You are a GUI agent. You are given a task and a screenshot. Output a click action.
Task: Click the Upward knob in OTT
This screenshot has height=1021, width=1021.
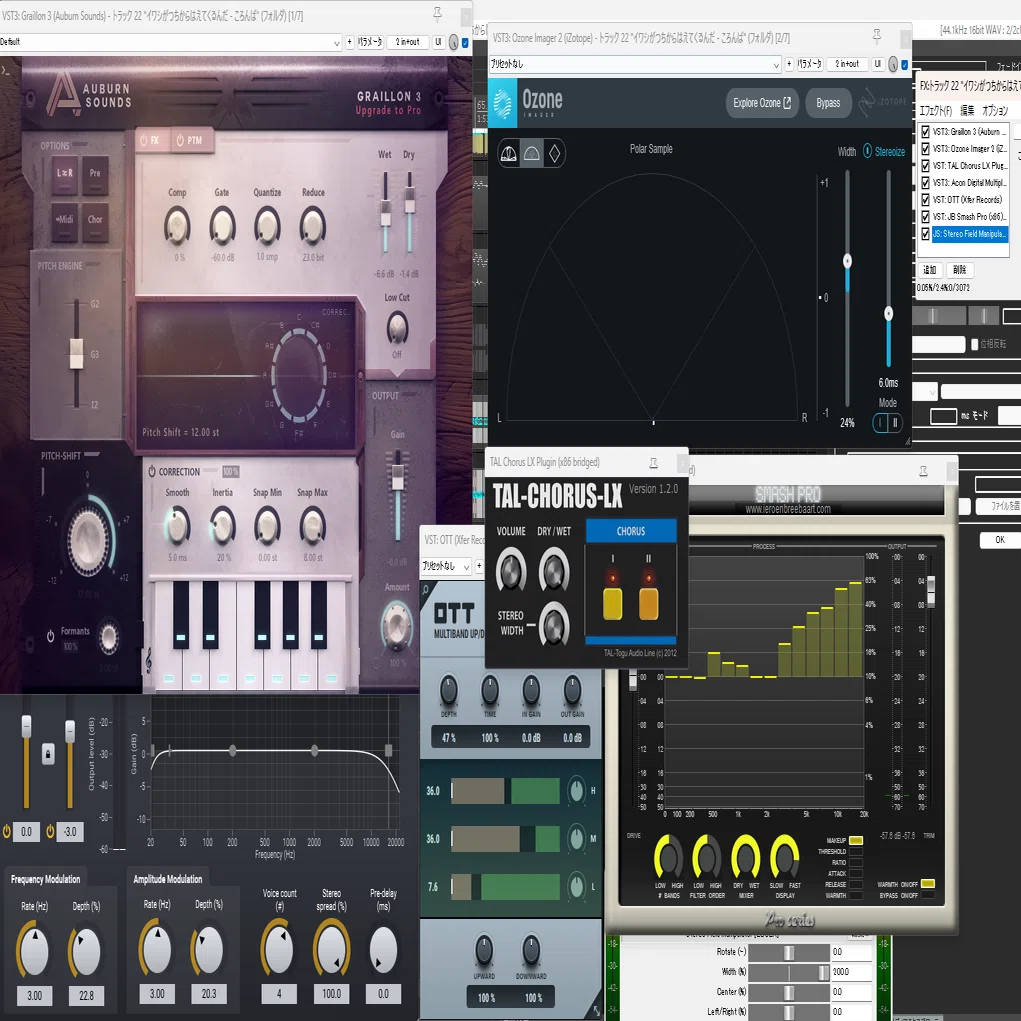[484, 951]
